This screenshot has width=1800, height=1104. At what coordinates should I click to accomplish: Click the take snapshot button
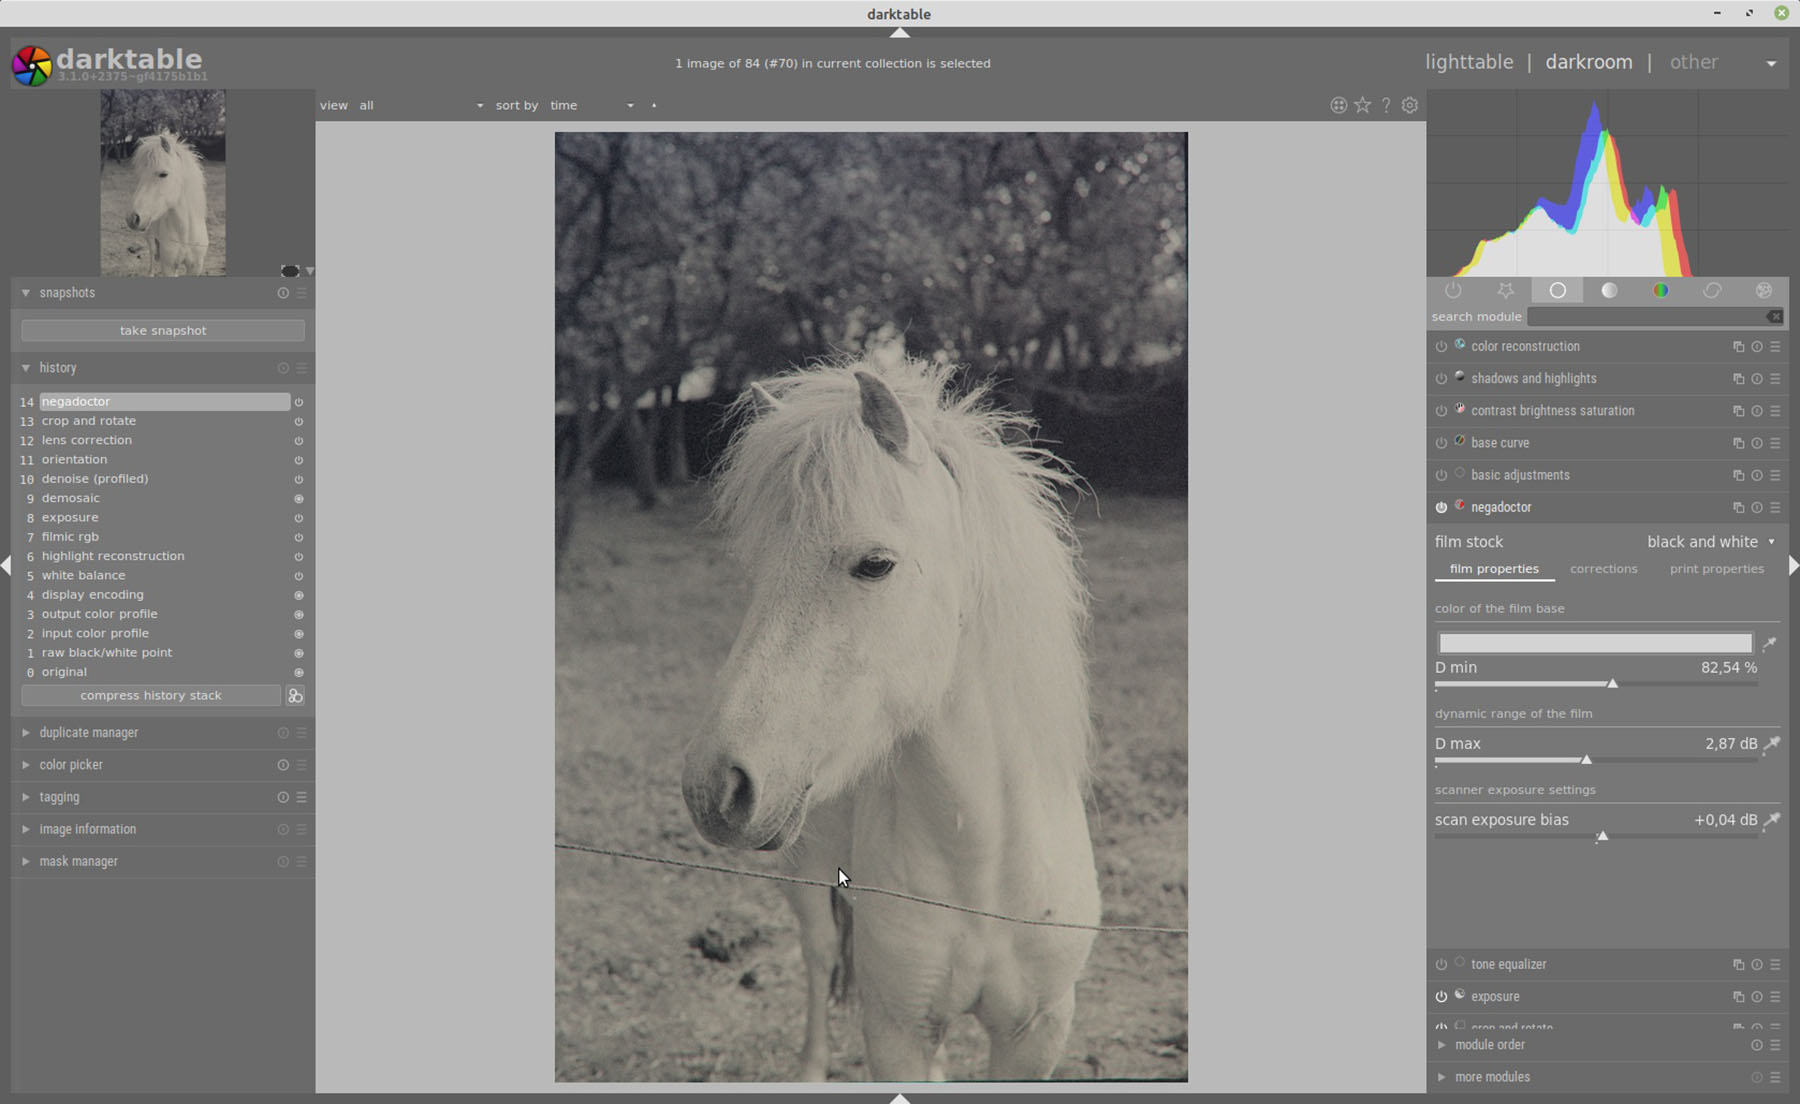pos(162,329)
